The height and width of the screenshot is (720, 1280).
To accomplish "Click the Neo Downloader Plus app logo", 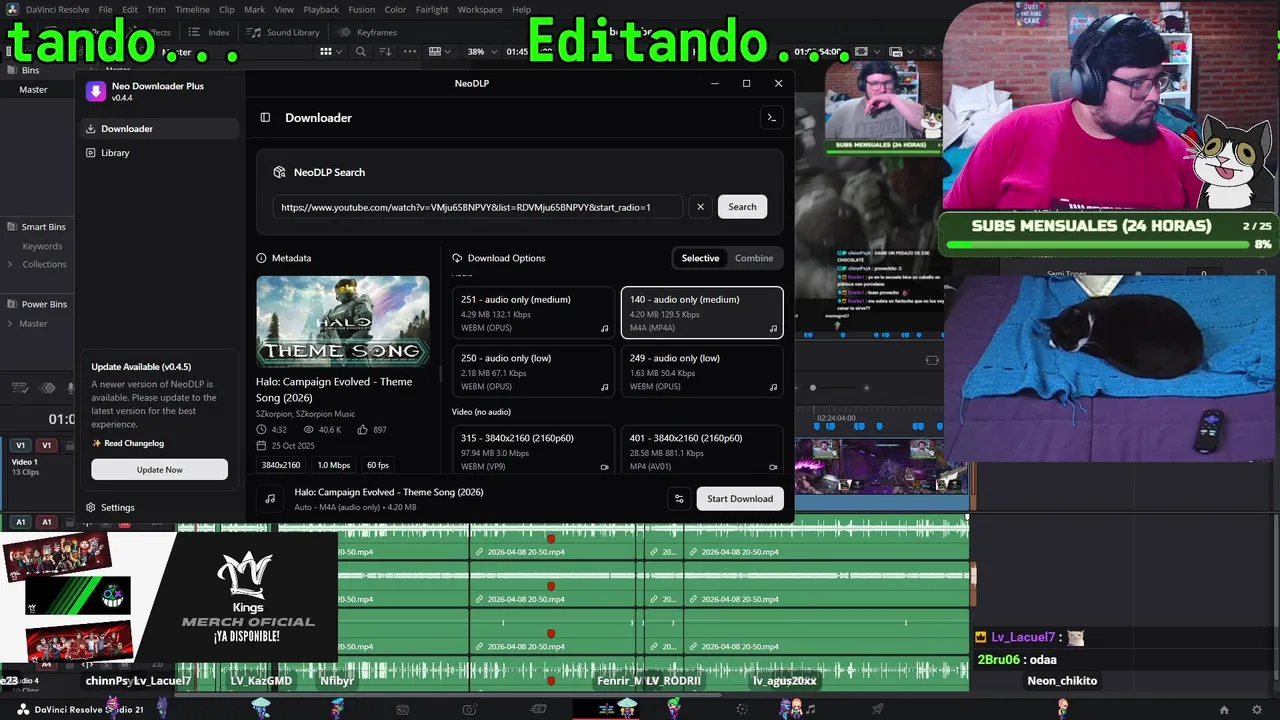I will point(95,91).
